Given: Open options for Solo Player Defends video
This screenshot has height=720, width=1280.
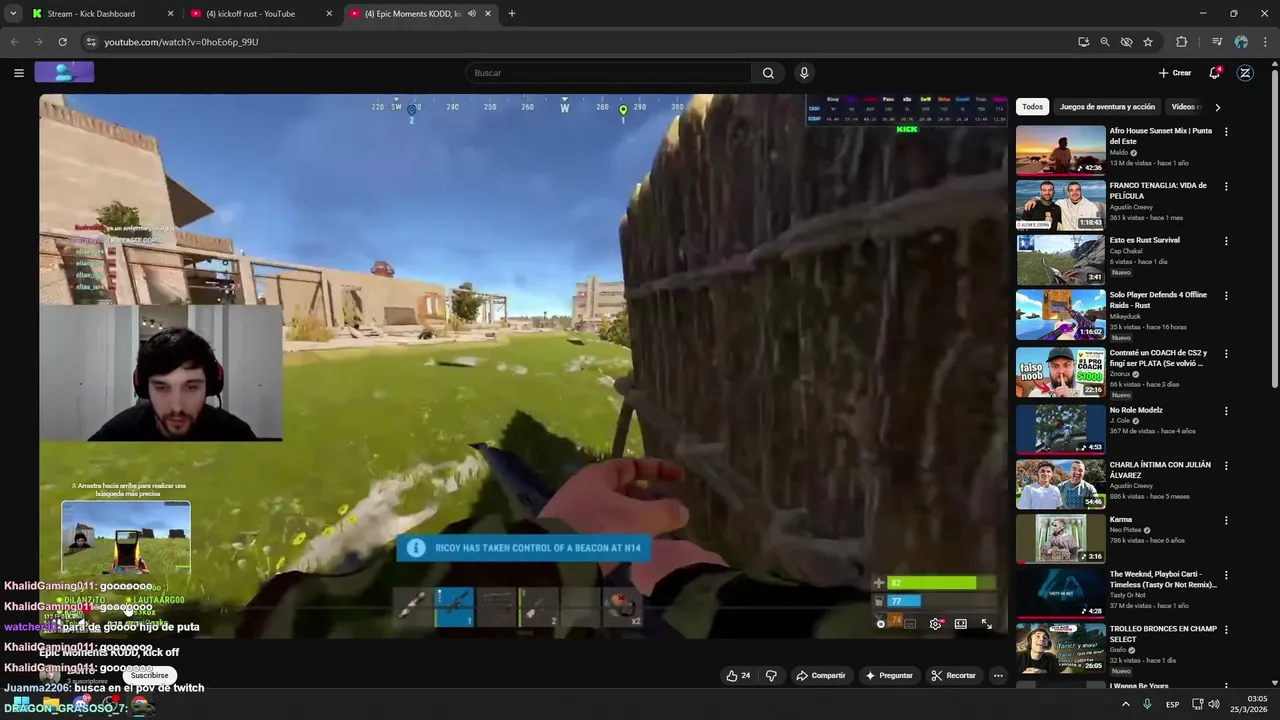Looking at the screenshot, I should click(x=1226, y=296).
